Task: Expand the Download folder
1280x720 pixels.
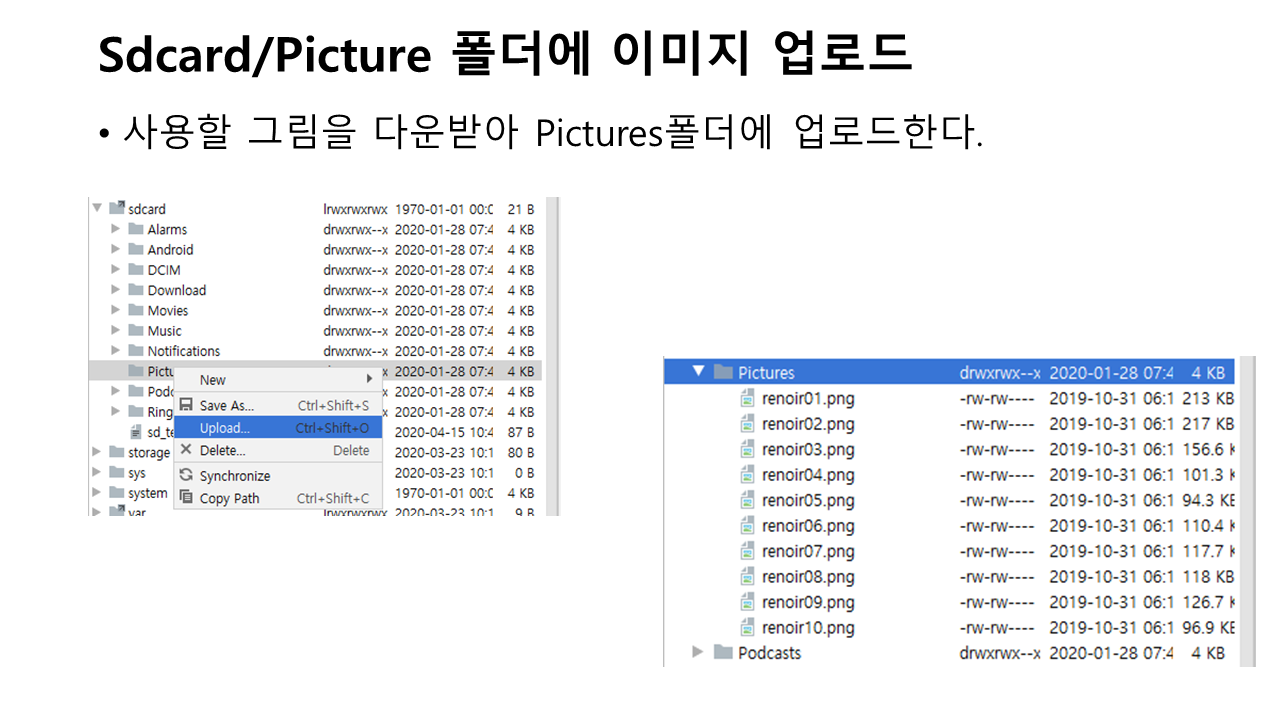Action: 116,291
